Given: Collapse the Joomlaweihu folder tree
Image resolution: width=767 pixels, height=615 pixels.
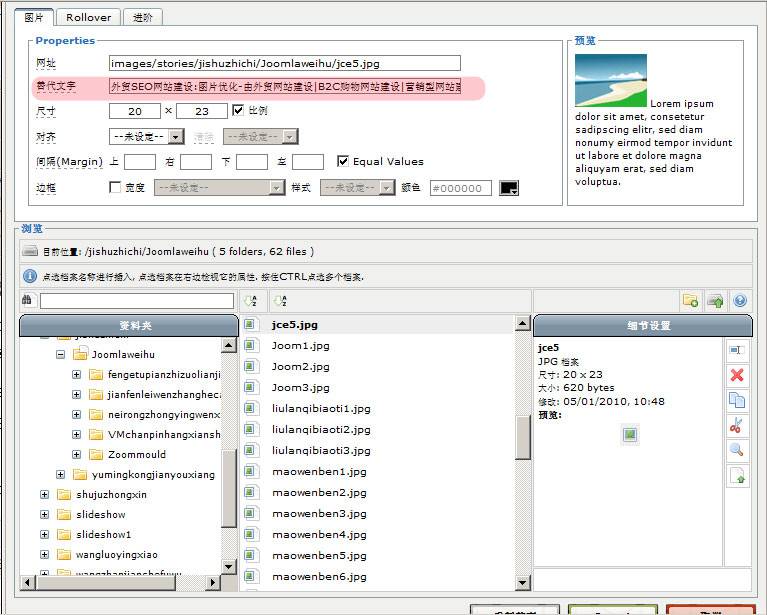Looking at the screenshot, I should (x=61, y=354).
